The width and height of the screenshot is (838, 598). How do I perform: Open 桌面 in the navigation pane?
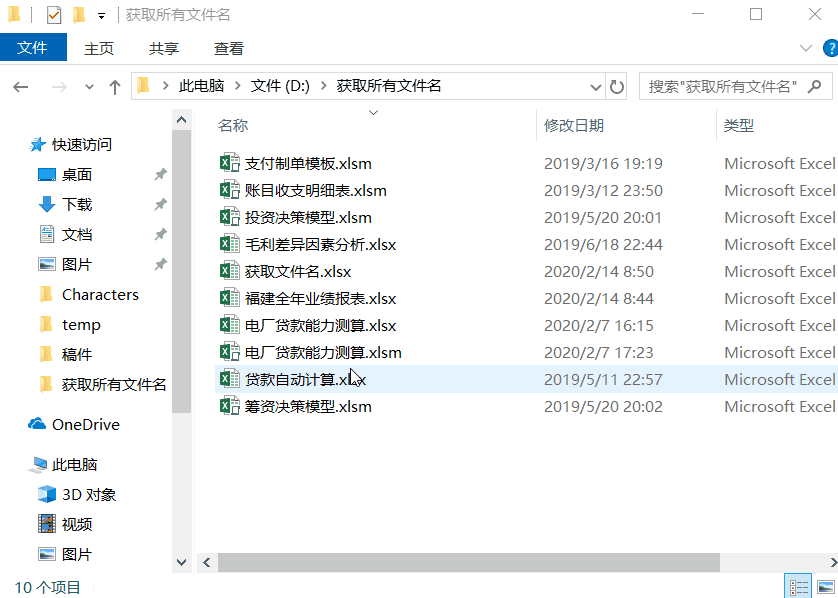[77, 175]
